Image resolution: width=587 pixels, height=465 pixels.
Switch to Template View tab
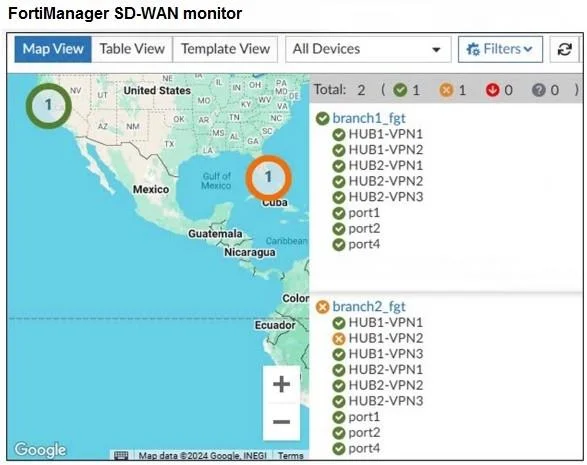(x=225, y=49)
